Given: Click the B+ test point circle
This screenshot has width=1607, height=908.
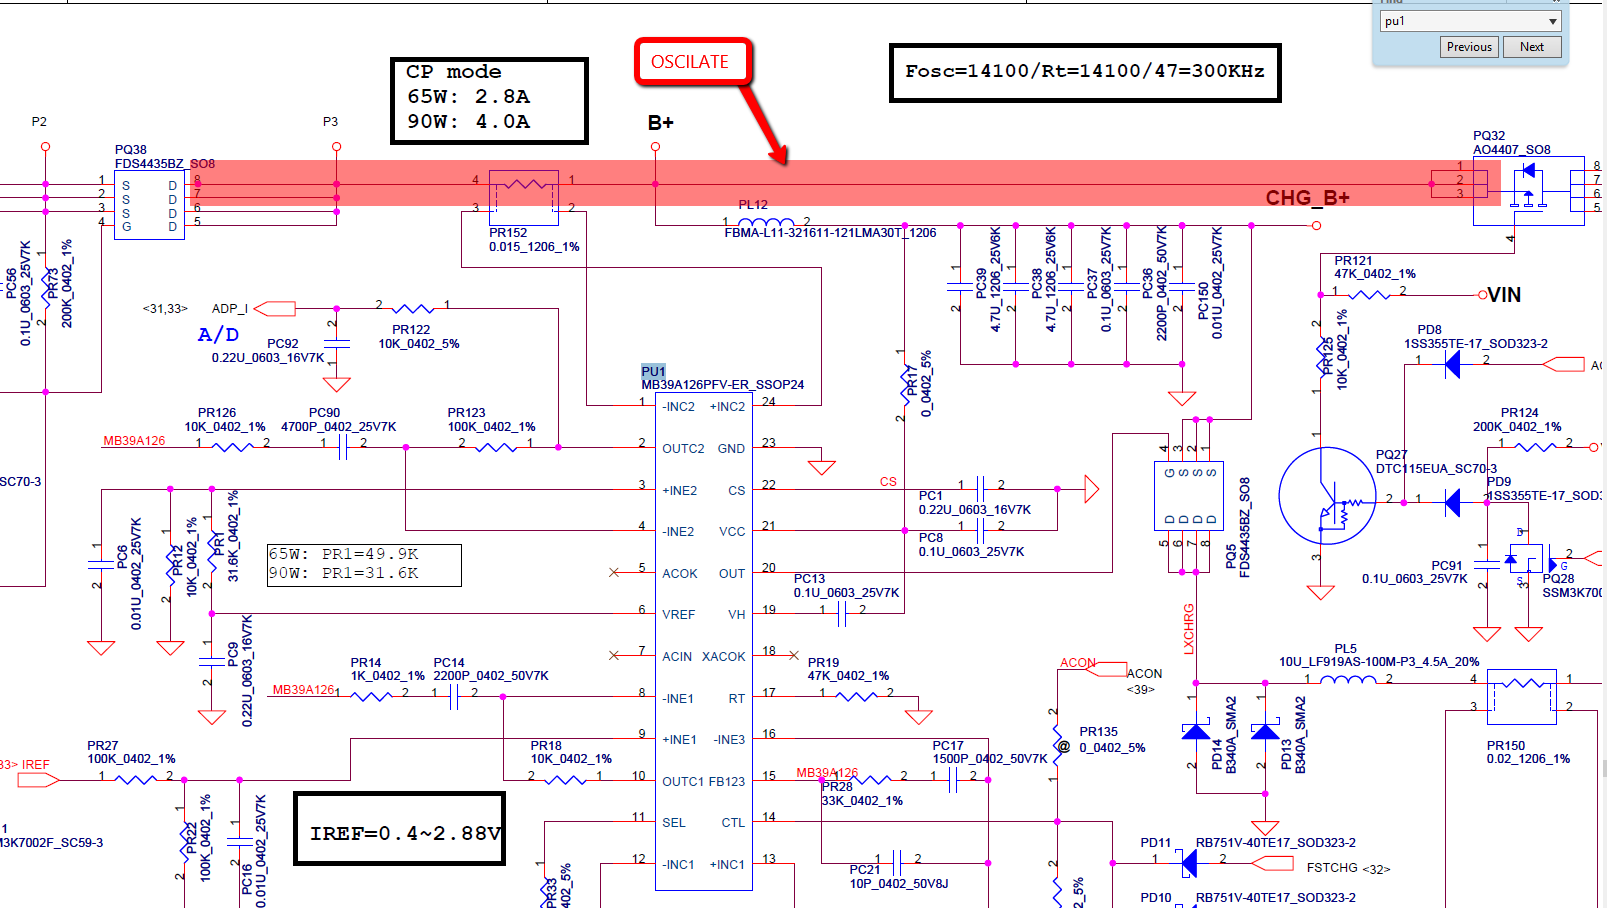Looking at the screenshot, I should click(x=655, y=147).
